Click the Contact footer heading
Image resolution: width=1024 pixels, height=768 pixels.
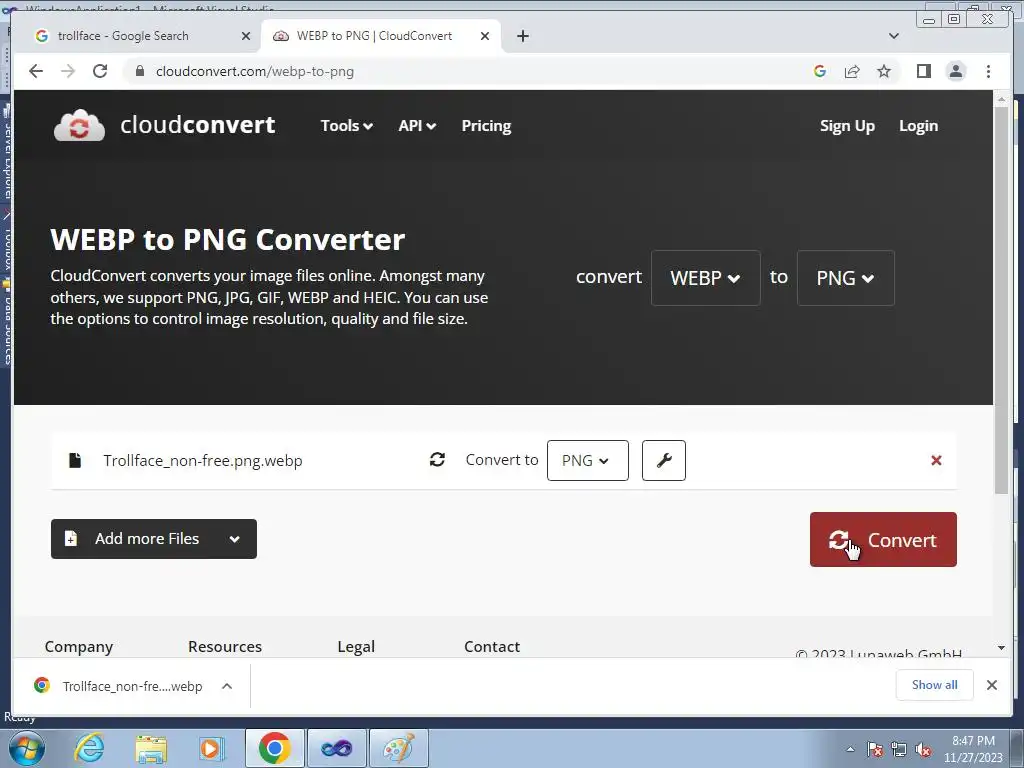pyautogui.click(x=492, y=647)
